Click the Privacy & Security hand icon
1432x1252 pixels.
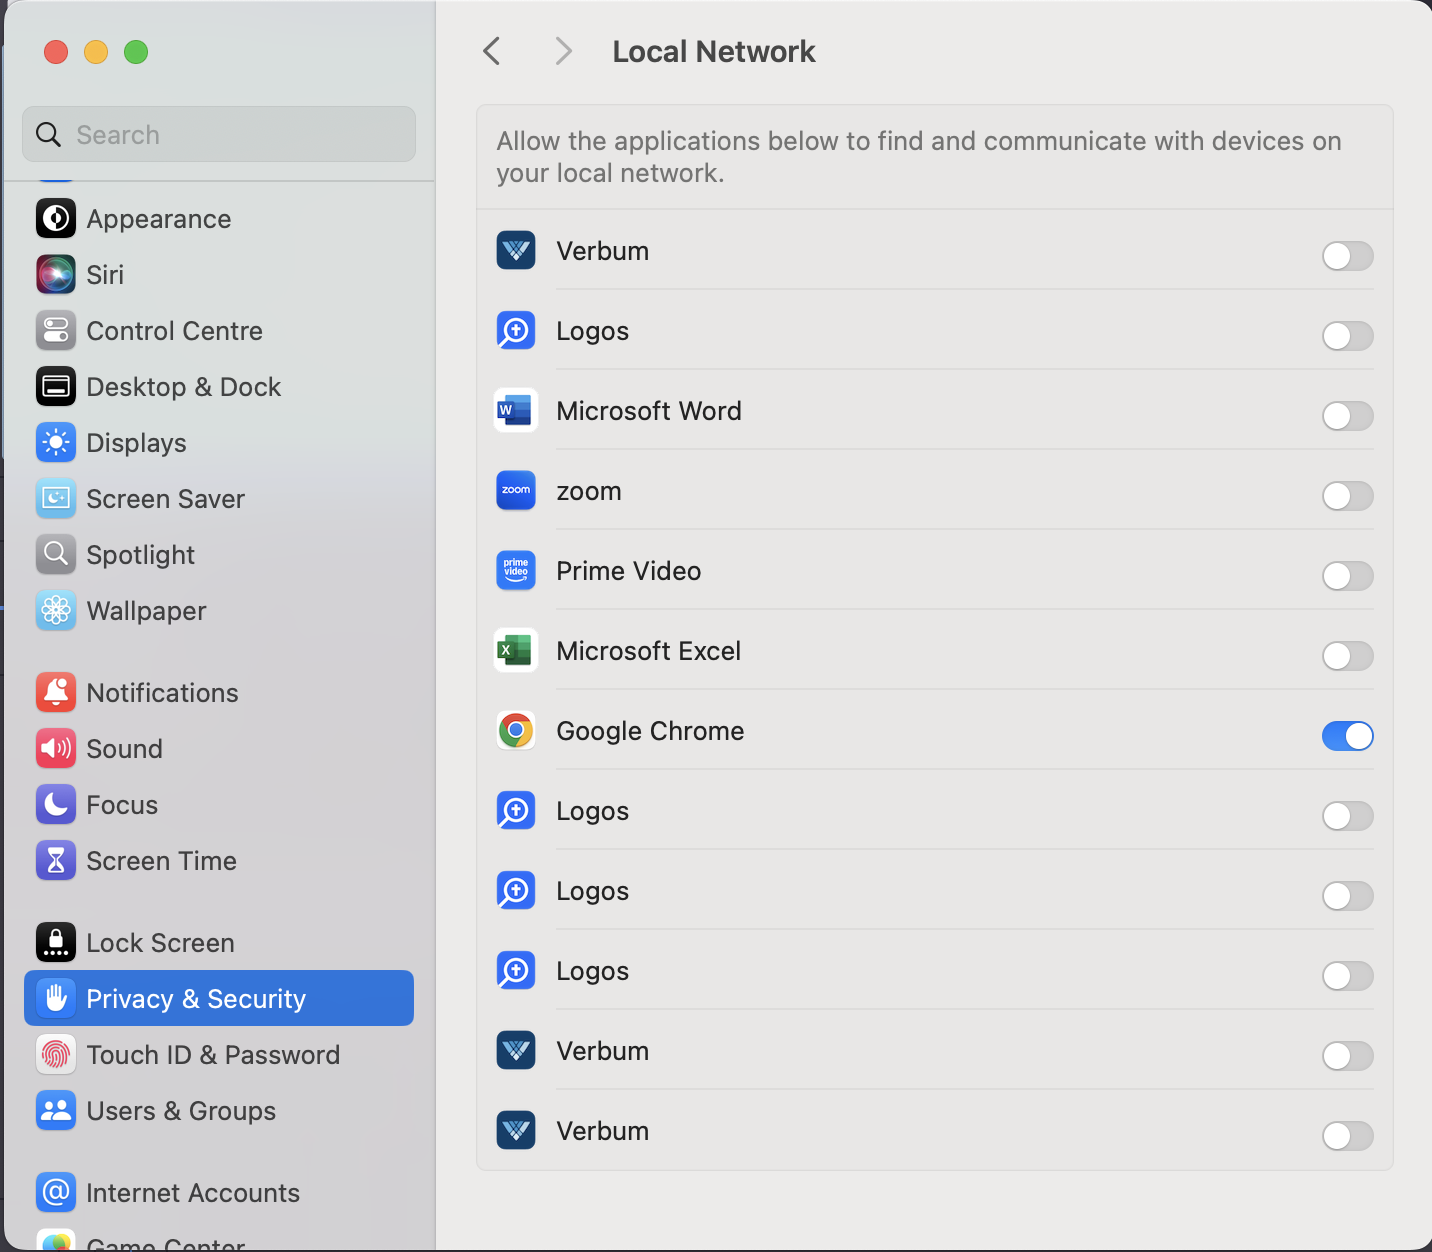[56, 998]
